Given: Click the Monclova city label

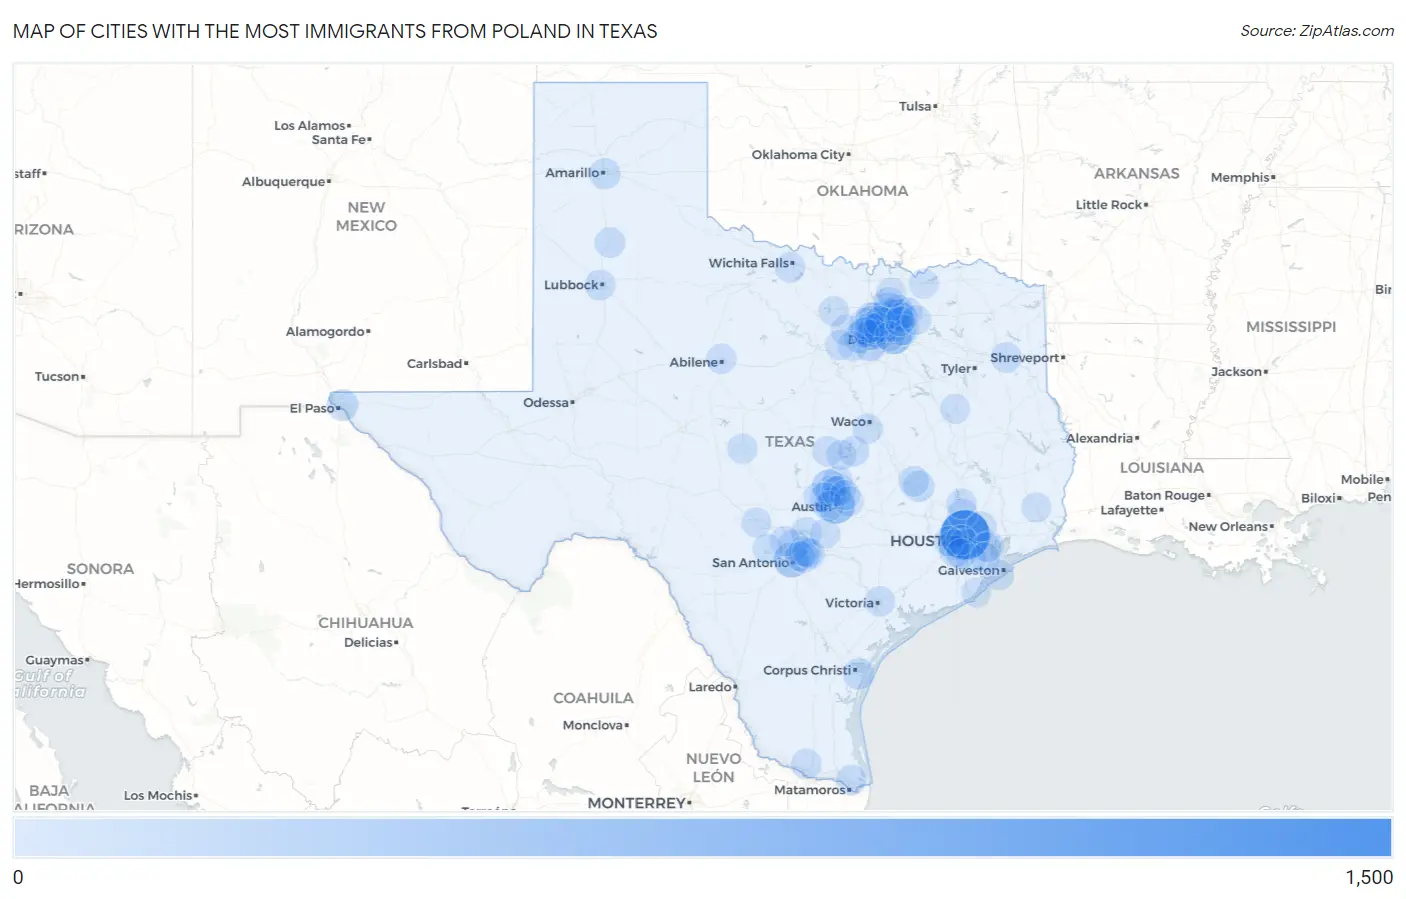Looking at the screenshot, I should 593,725.
